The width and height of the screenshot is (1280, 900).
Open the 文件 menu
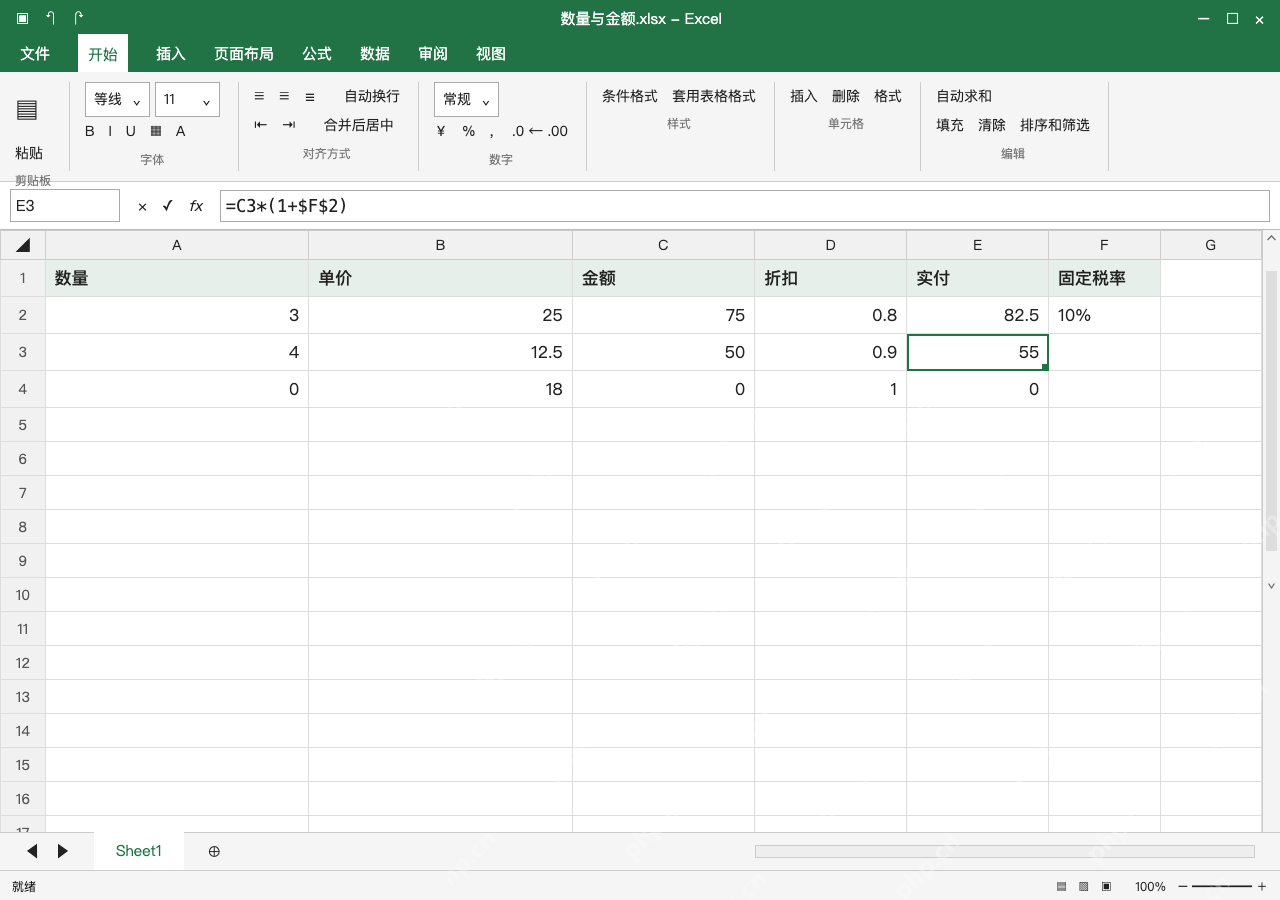[35, 54]
